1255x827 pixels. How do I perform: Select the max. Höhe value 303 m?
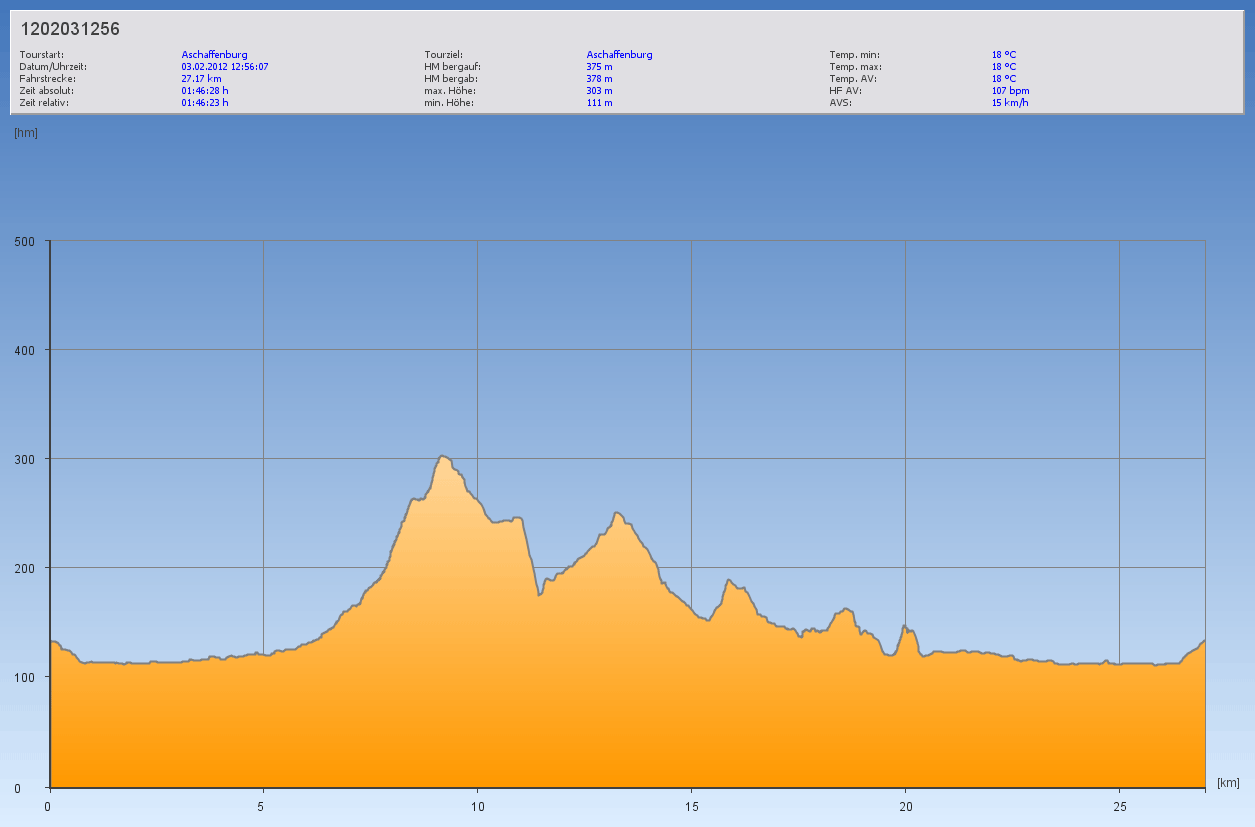point(599,90)
